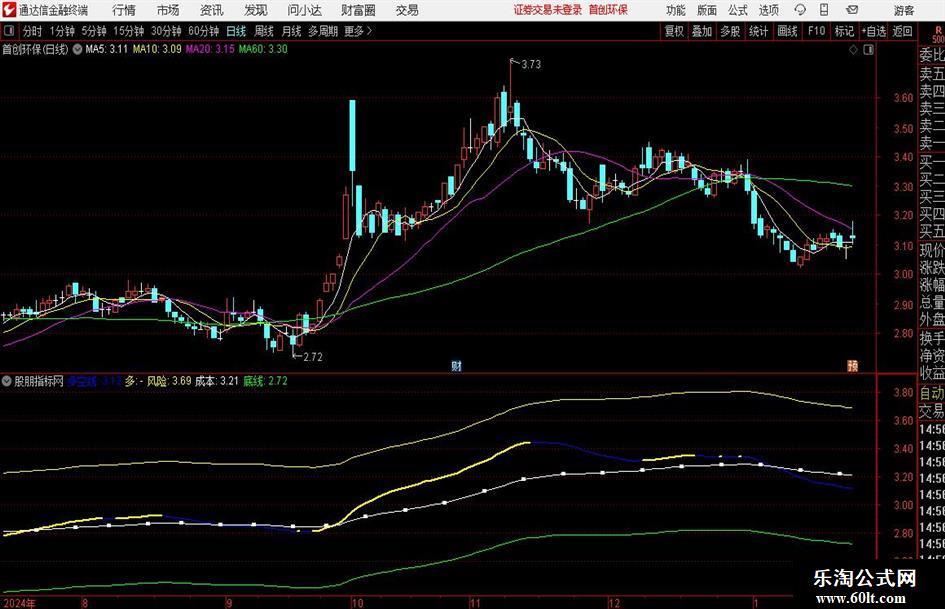Switch to 5分钟 period
The width and height of the screenshot is (945, 609).
94,31
